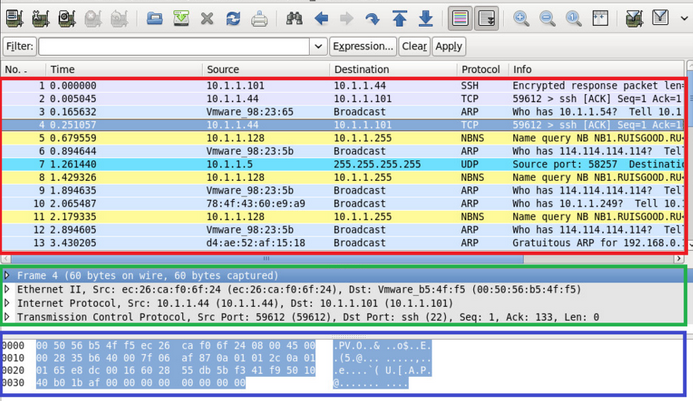Click the Resize all columns icon
Screen dimensions: 693x401
[x=600, y=19]
